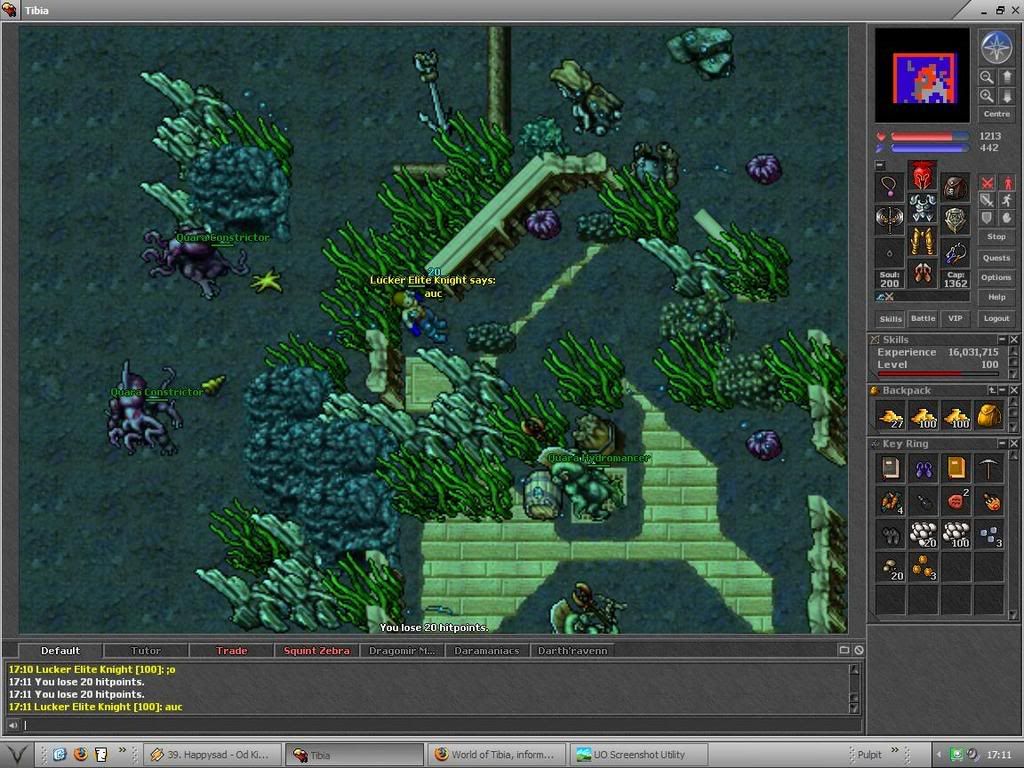The image size is (1024, 768).
Task: Go up one container level in Backpack
Action: click(991, 391)
